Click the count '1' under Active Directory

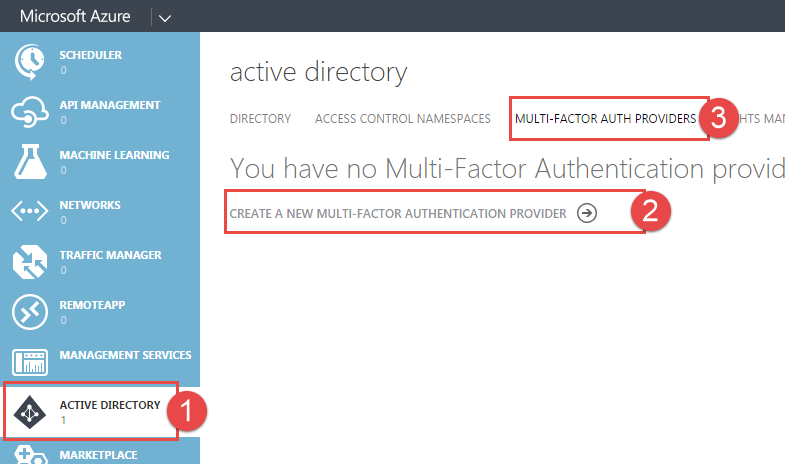tap(64, 420)
